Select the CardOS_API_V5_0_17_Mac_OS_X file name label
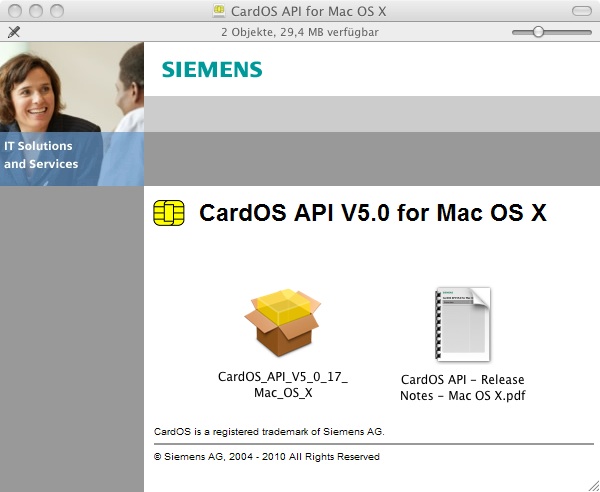 [x=283, y=385]
